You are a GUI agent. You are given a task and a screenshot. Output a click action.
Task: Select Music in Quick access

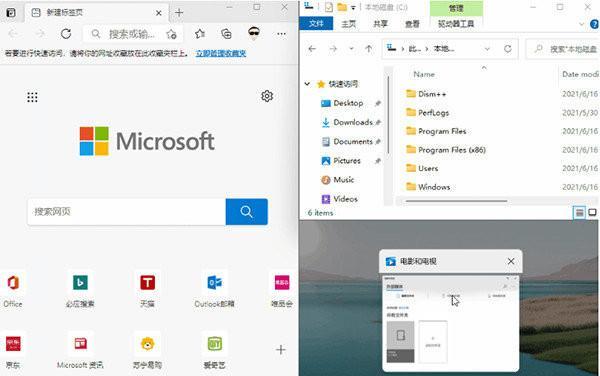click(343, 179)
